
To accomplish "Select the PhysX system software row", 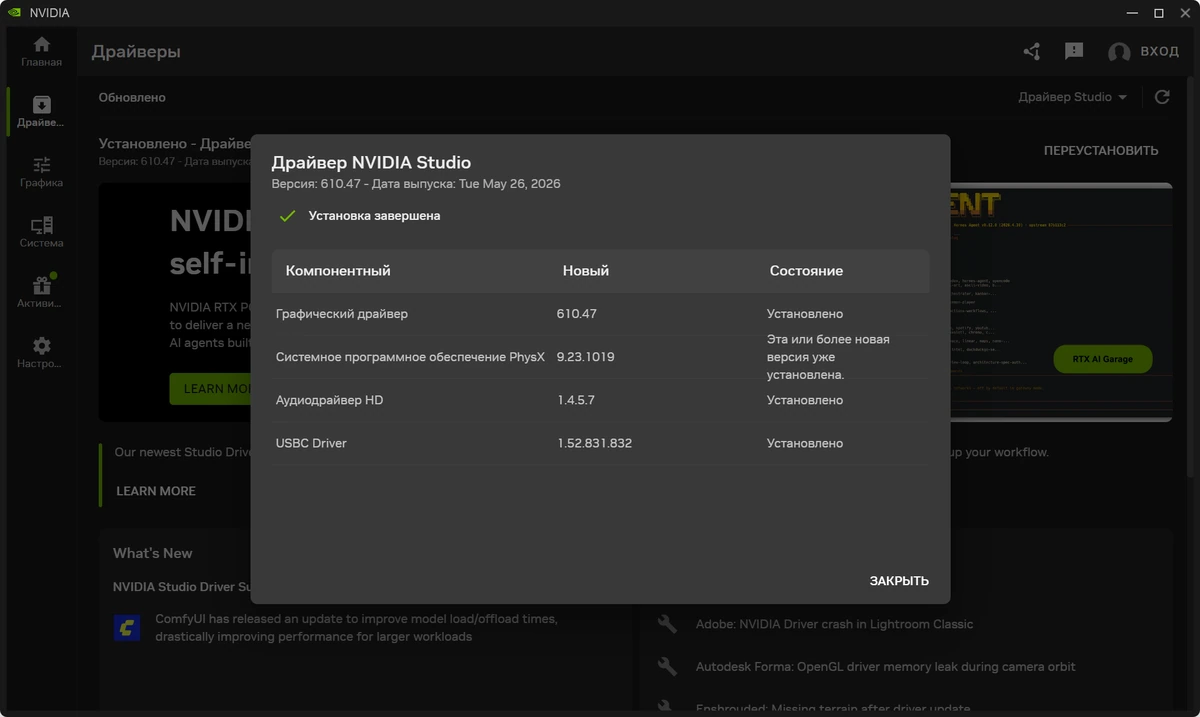I will coord(600,357).
